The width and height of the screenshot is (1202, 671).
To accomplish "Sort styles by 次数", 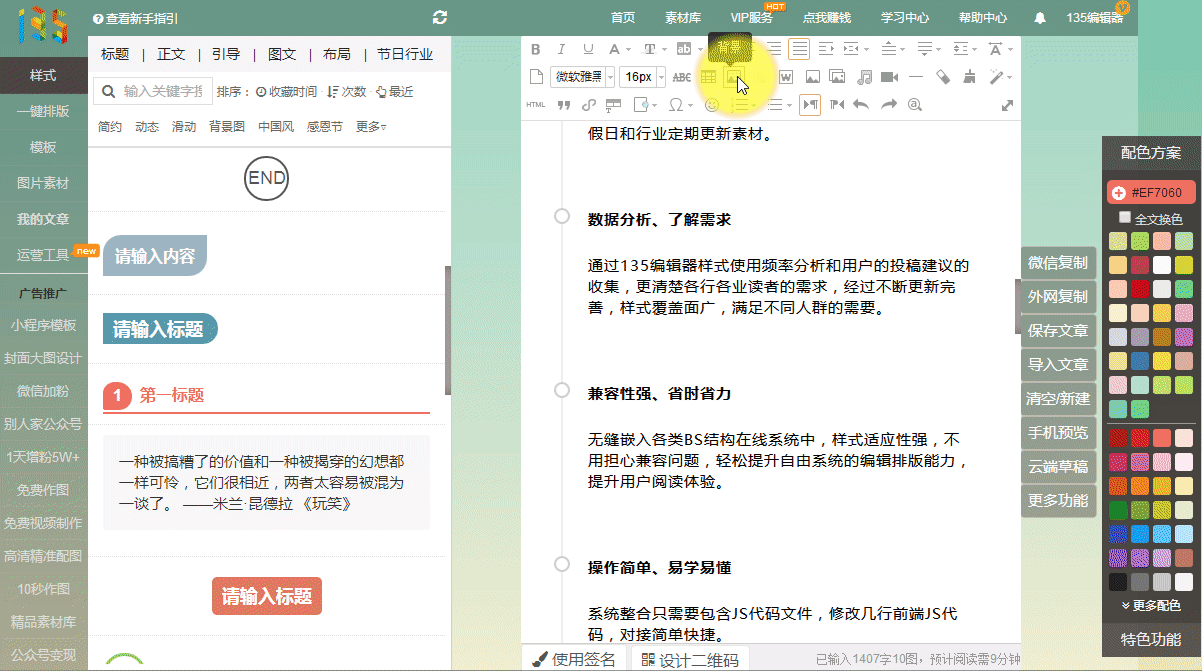I will tap(347, 92).
